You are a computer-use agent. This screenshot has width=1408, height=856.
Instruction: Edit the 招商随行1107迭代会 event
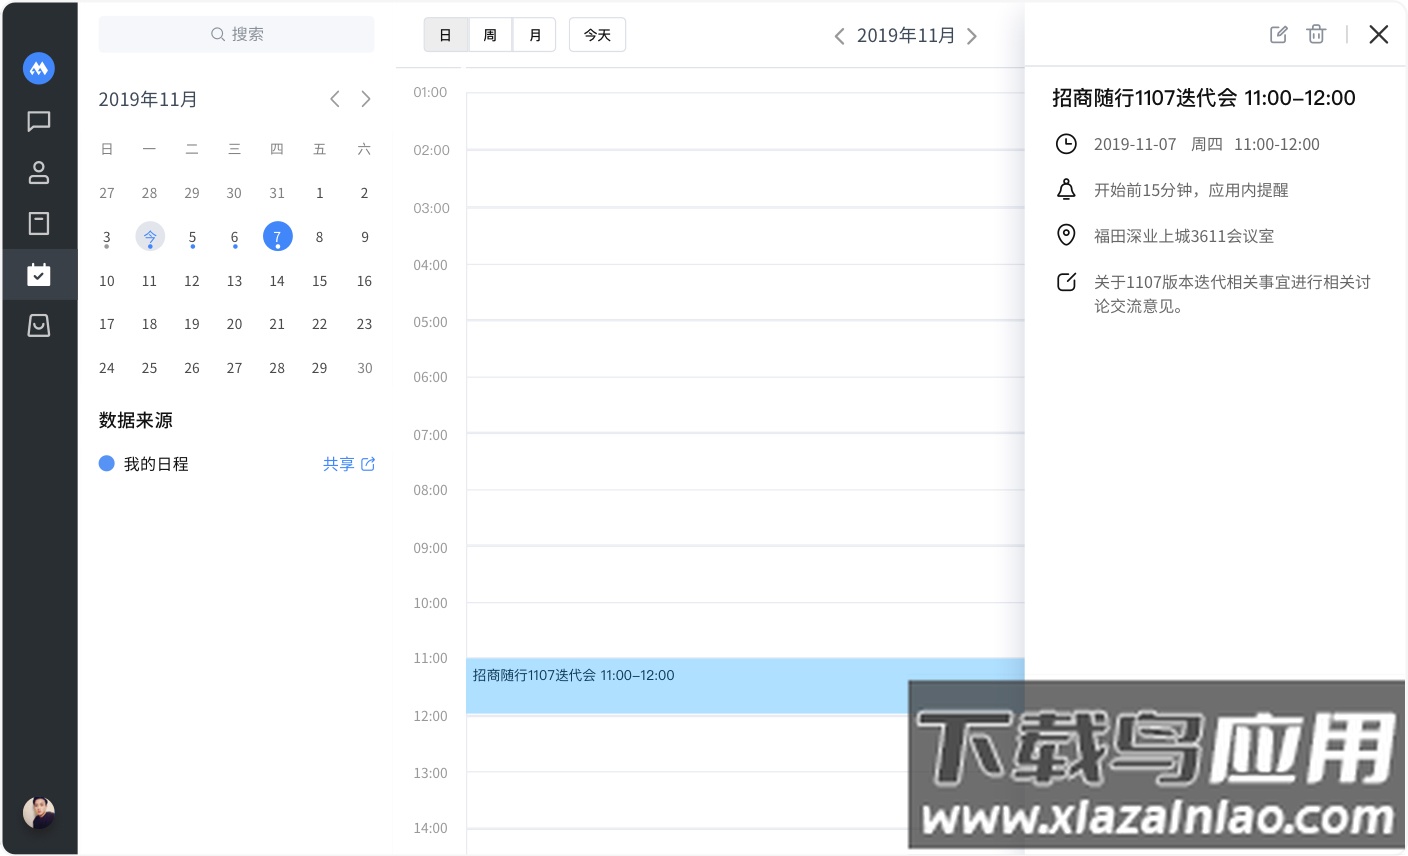(1278, 33)
